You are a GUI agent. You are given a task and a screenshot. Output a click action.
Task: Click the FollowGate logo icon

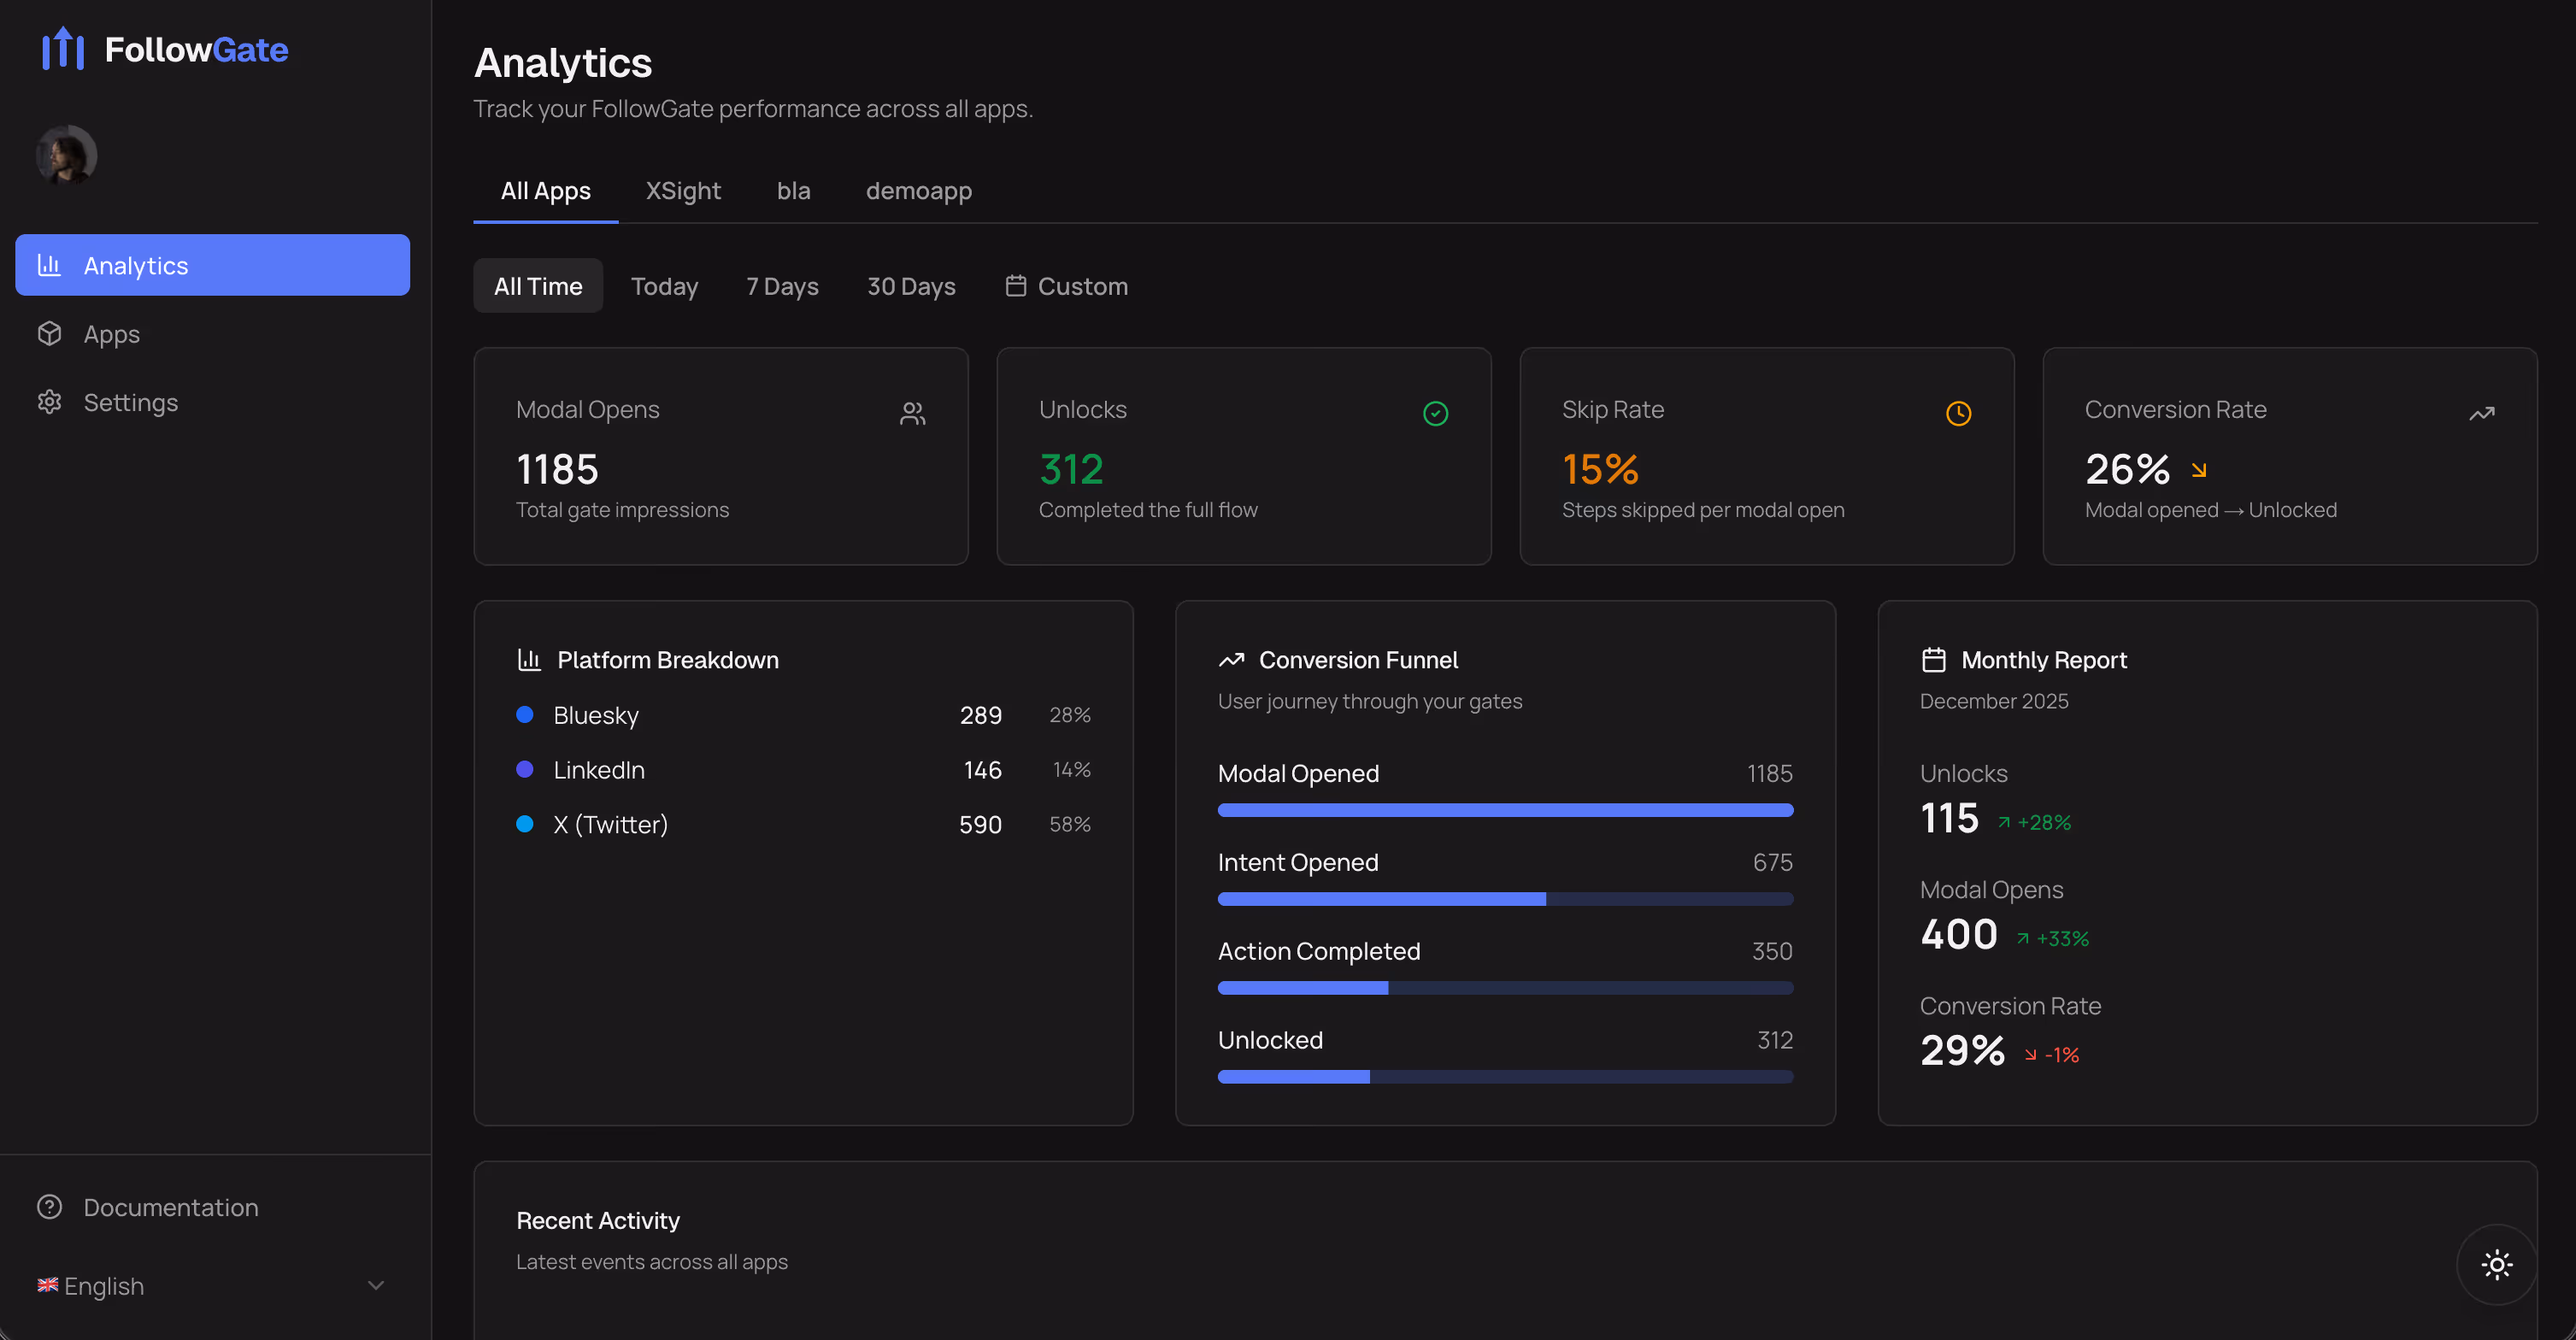pyautogui.click(x=62, y=48)
